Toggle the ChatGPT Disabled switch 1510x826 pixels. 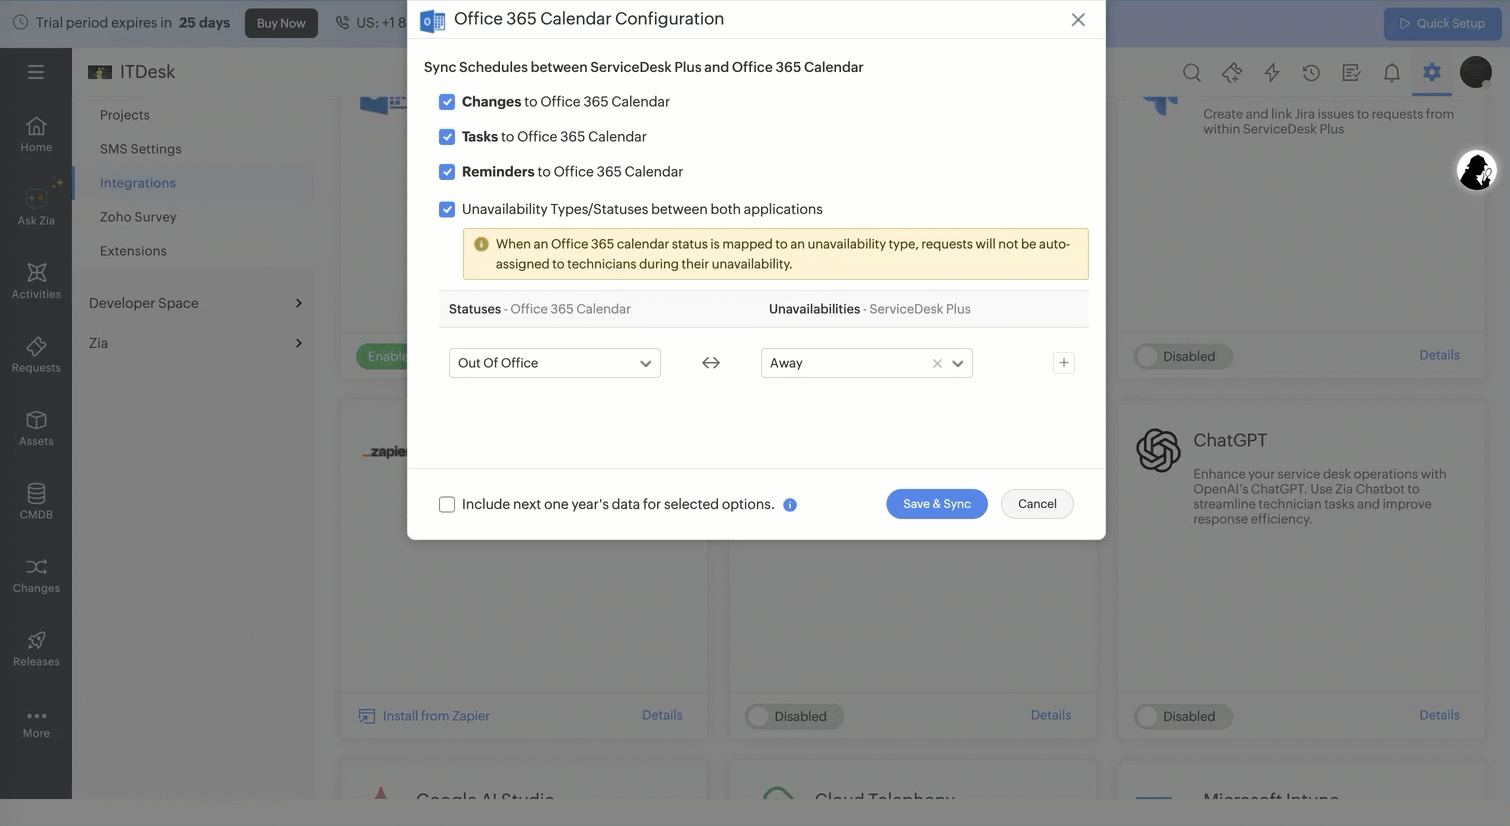1183,717
